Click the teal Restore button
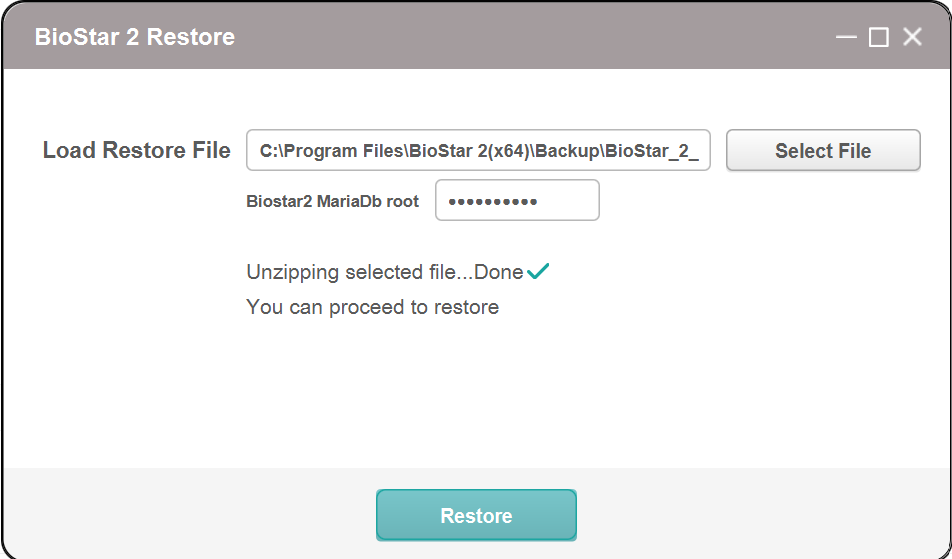This screenshot has height=559, width=952. (476, 515)
